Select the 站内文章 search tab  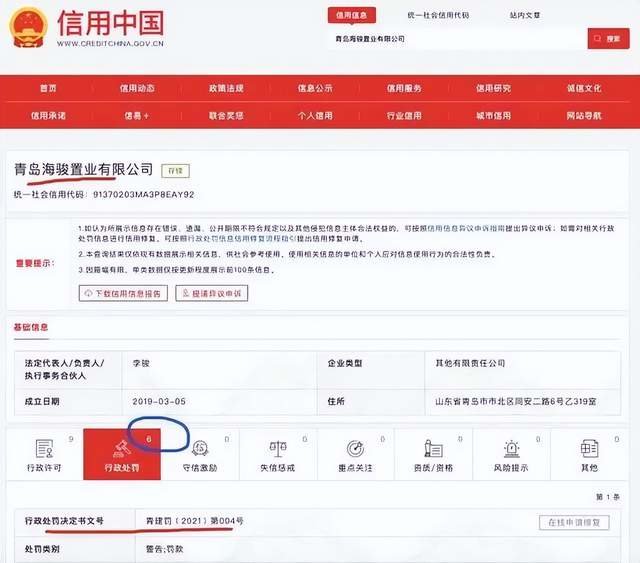[x=524, y=16]
